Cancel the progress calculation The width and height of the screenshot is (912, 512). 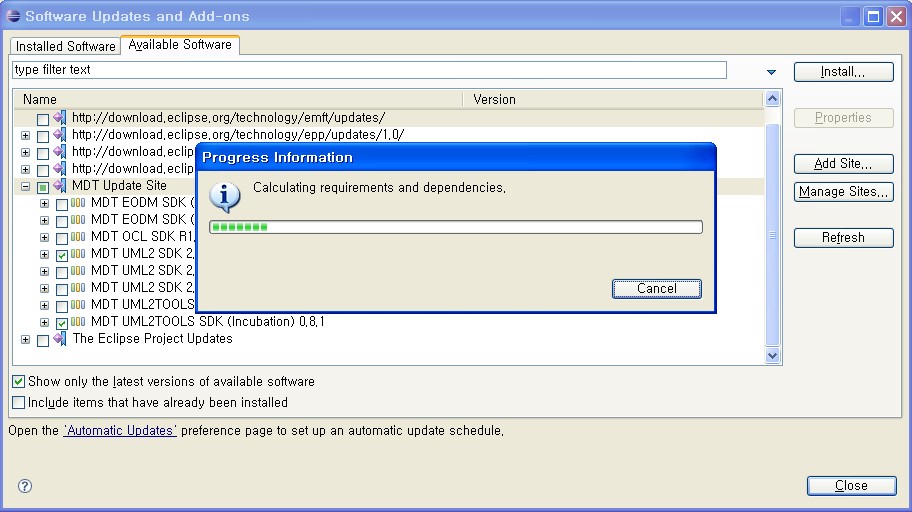657,289
